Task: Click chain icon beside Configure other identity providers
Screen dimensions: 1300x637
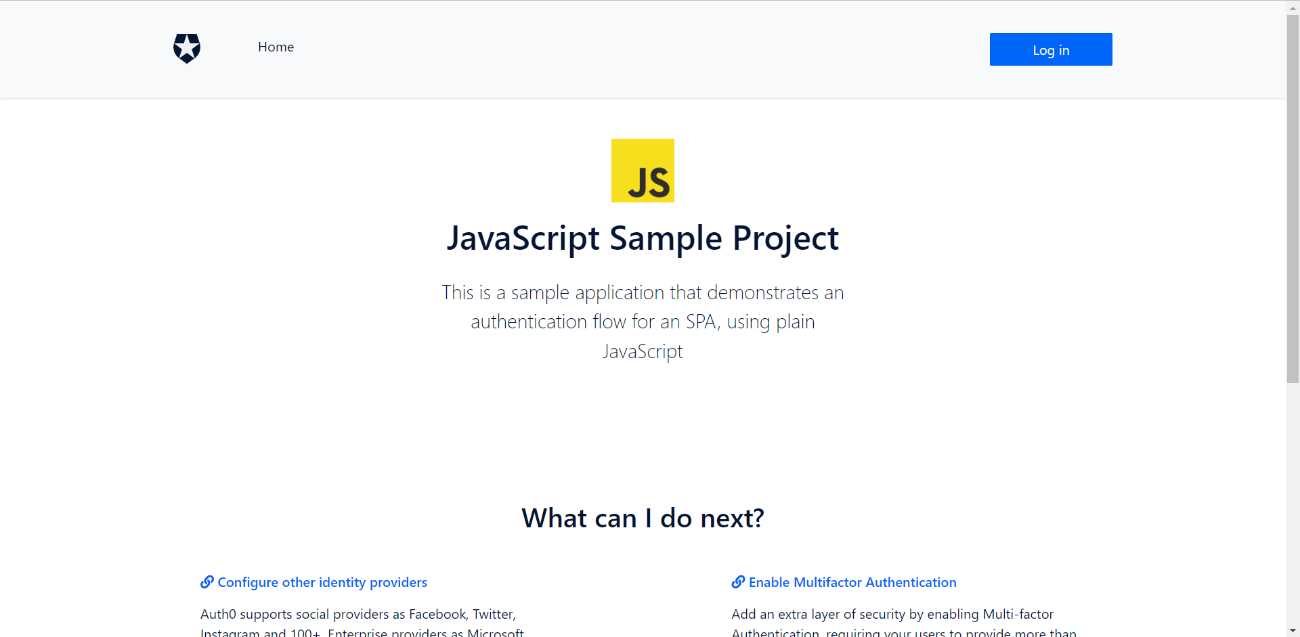Action: pos(207,582)
